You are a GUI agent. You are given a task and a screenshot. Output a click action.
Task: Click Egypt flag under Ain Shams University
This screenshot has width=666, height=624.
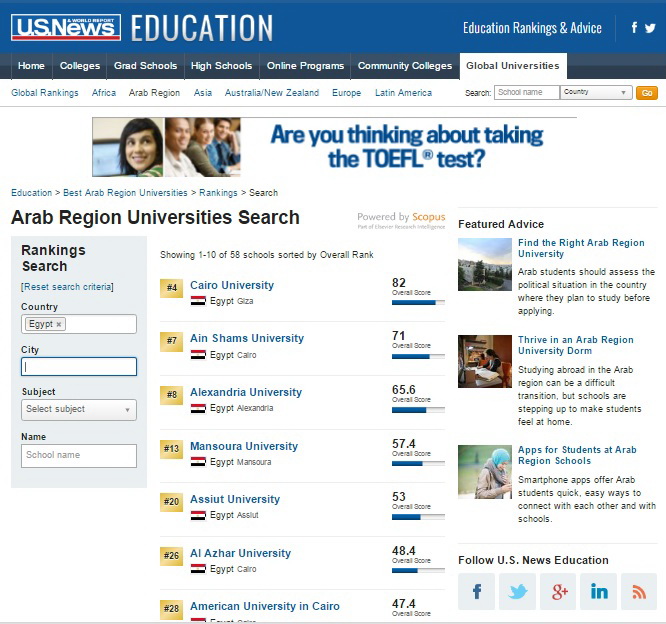click(198, 355)
